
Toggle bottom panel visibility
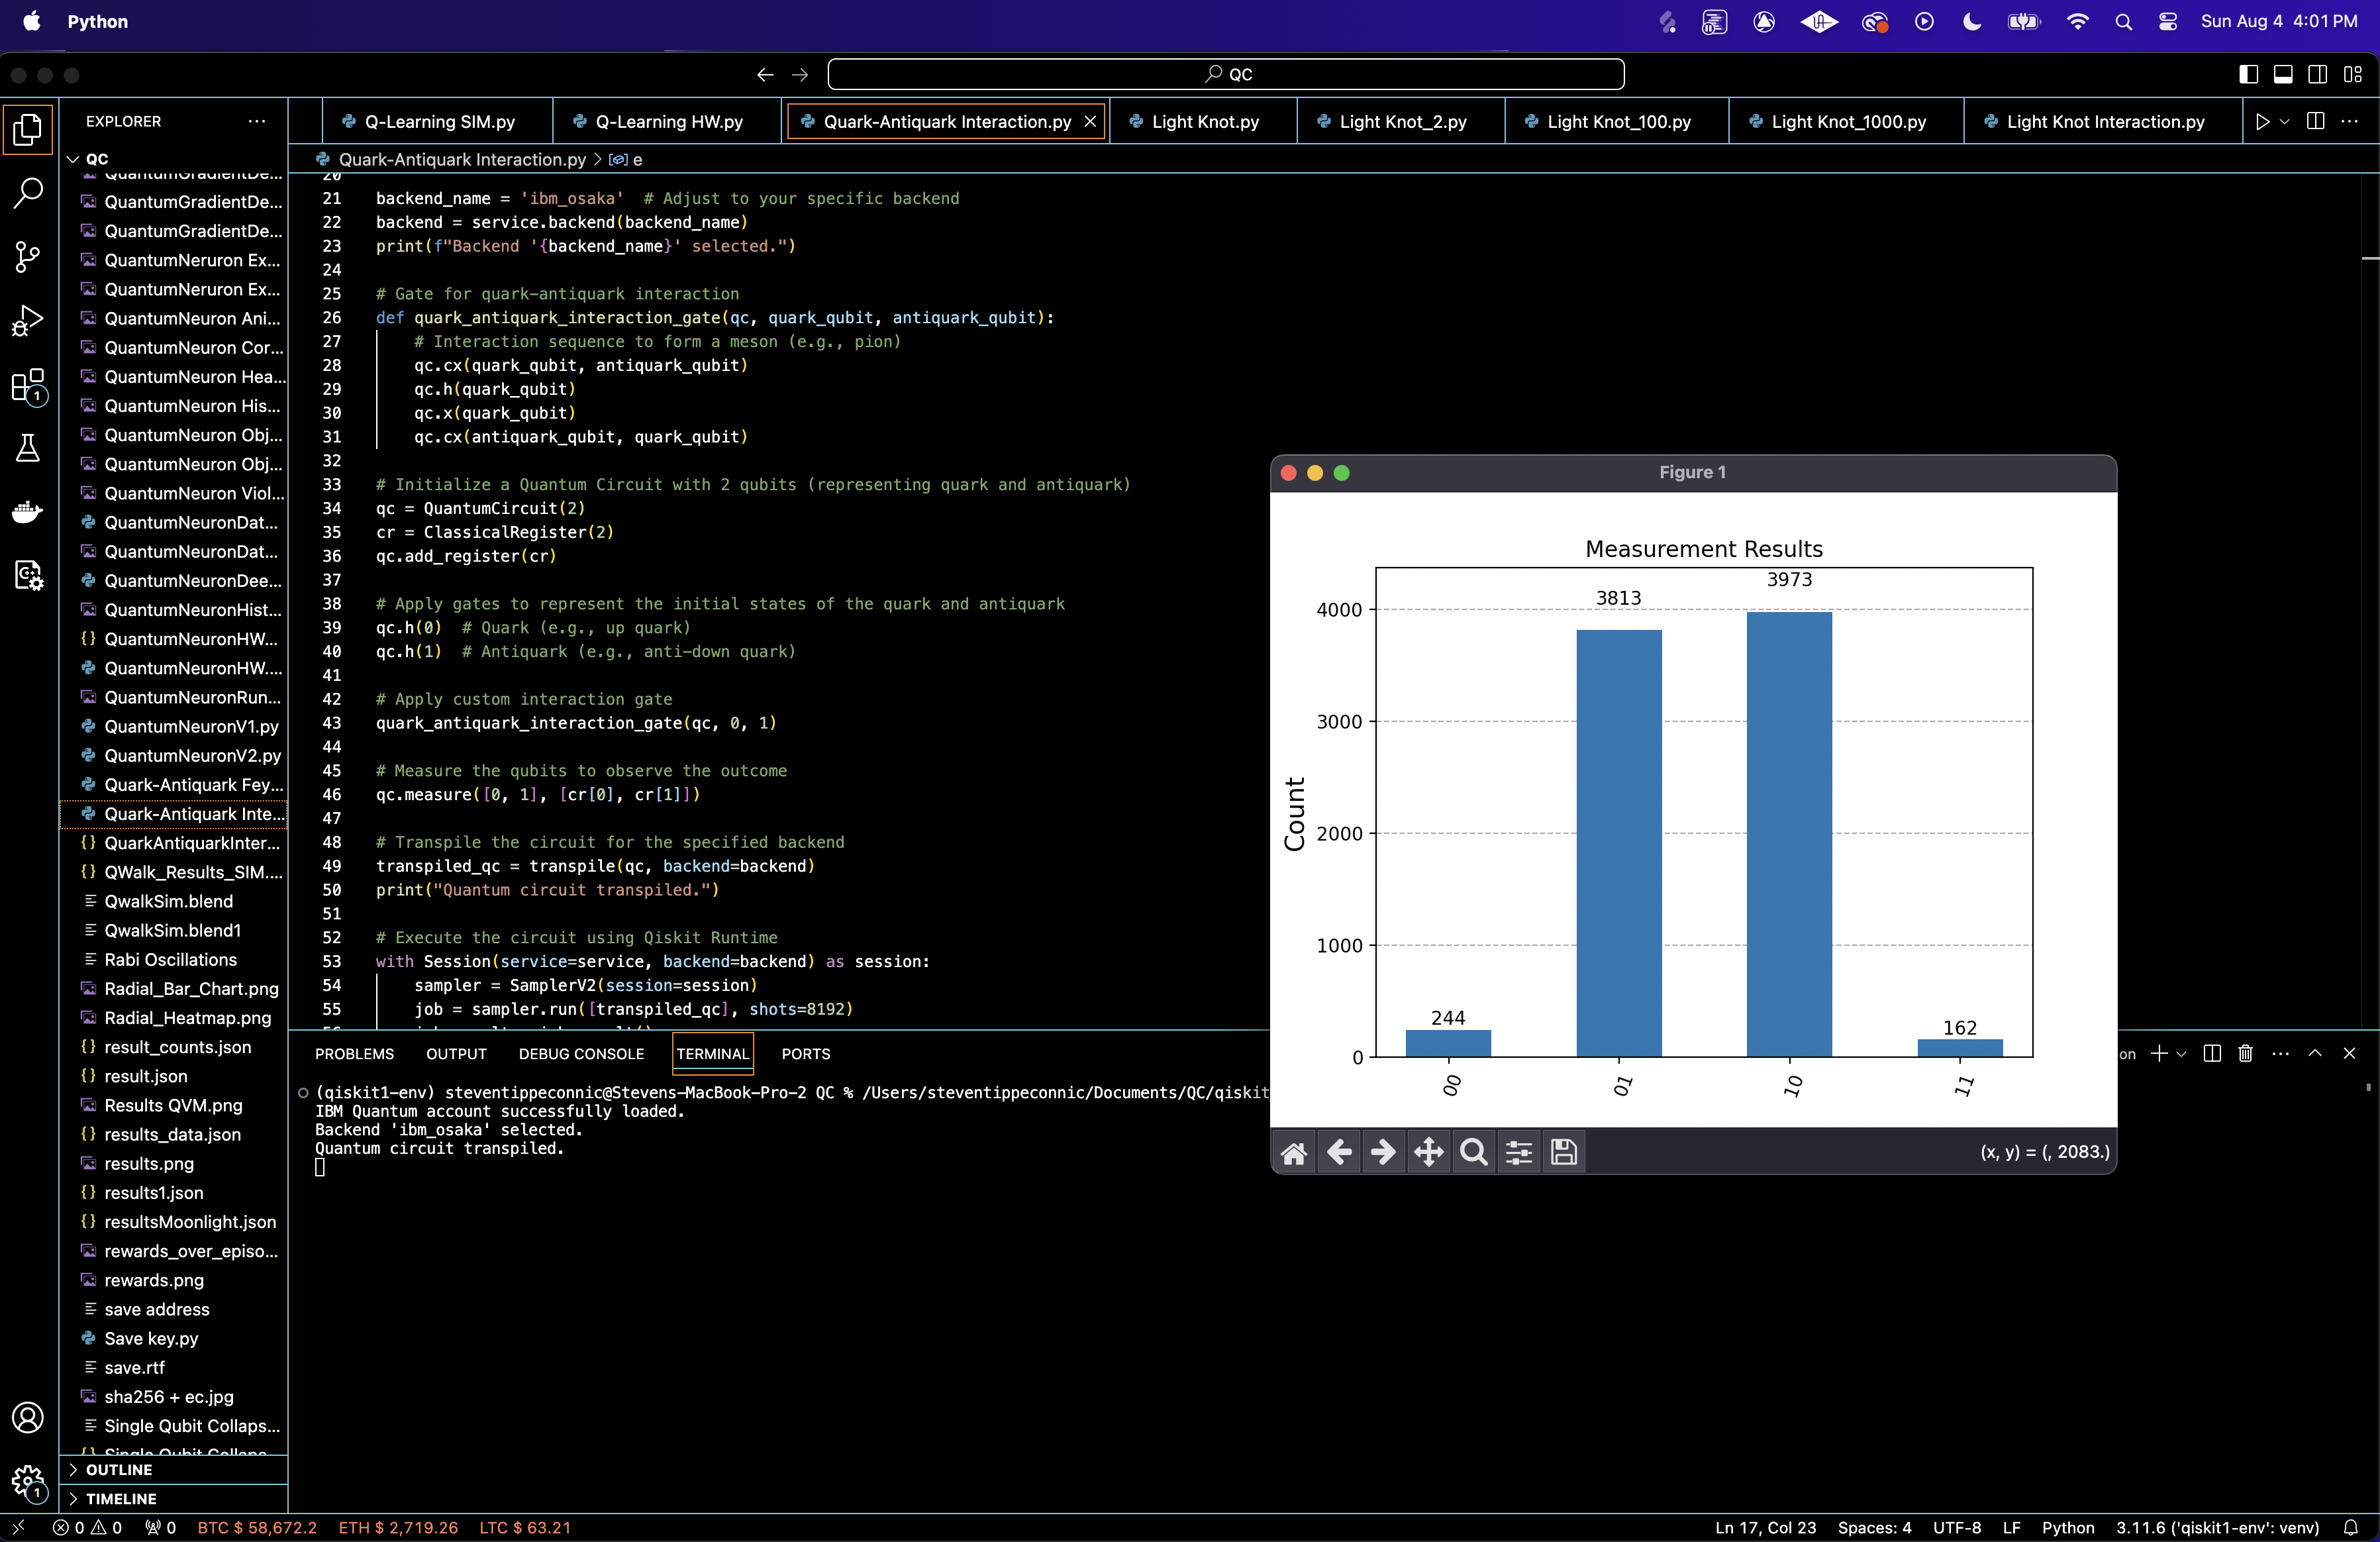[x=2283, y=74]
